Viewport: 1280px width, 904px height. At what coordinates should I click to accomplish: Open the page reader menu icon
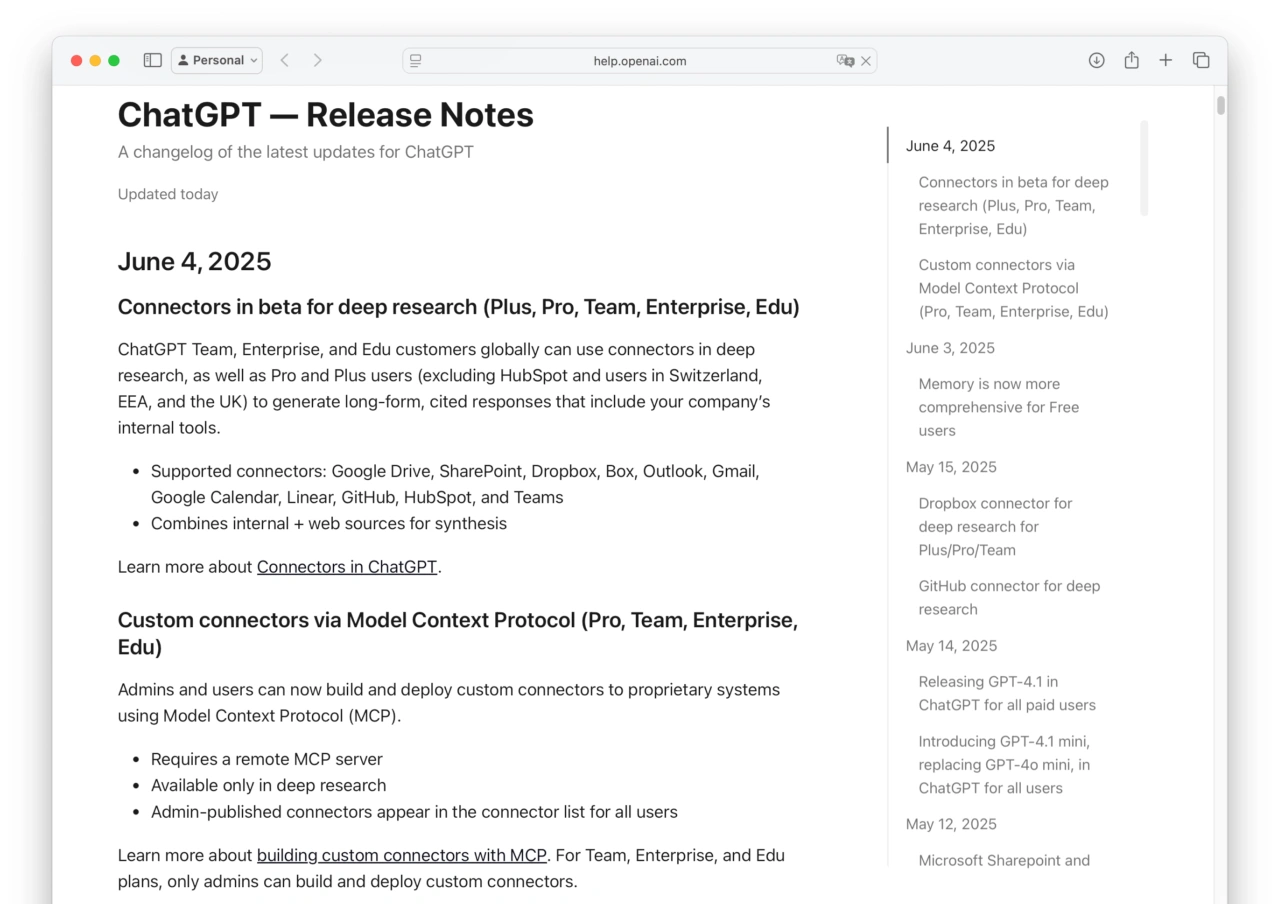pyautogui.click(x=416, y=61)
